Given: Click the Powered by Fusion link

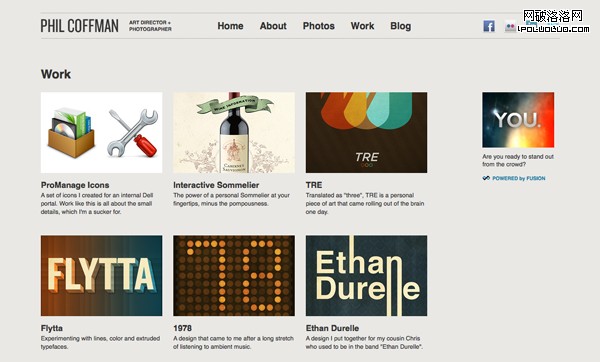Looking at the screenshot, I should [518, 178].
